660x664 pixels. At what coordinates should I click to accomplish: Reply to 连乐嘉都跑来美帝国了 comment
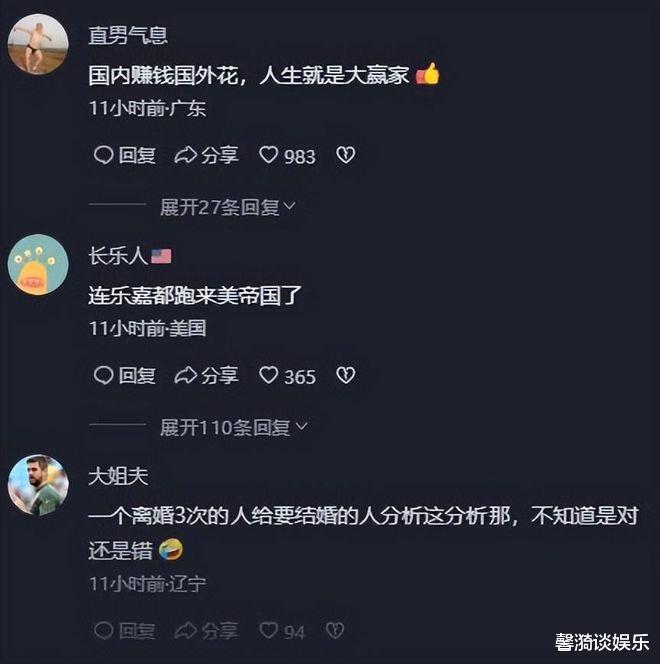[x=124, y=376]
